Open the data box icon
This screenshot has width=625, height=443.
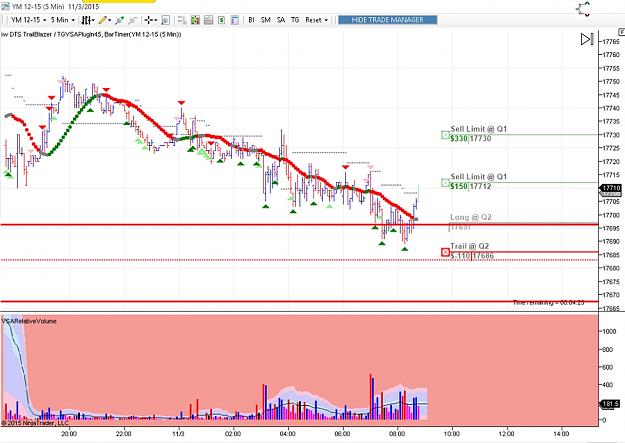point(166,20)
